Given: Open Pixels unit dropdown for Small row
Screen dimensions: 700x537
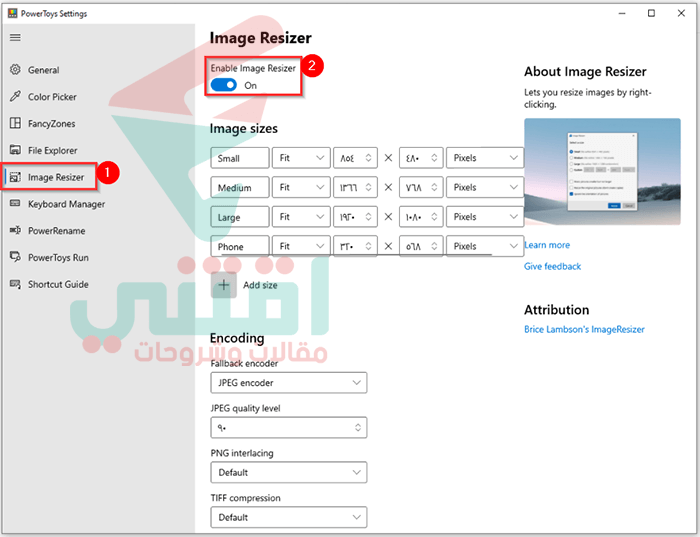Looking at the screenshot, I should [x=485, y=158].
